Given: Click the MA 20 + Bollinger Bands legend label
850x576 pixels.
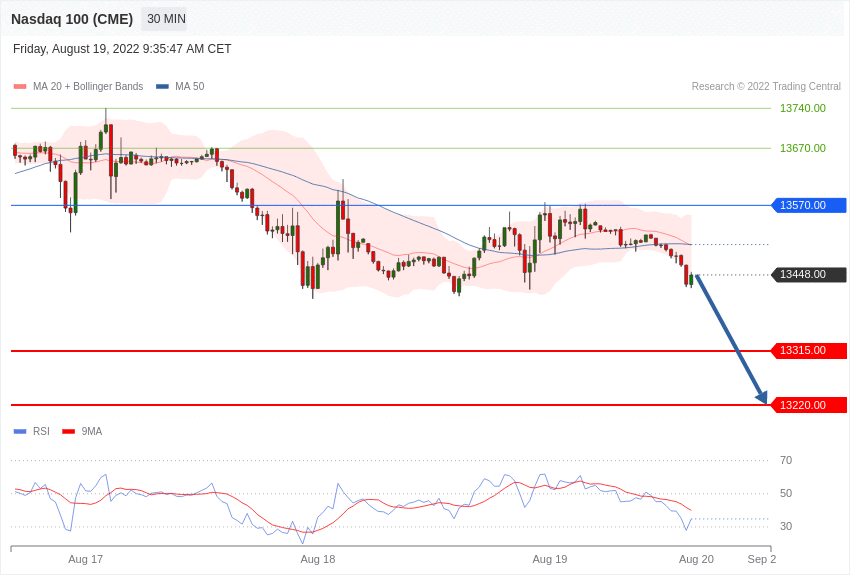Looking at the screenshot, I should pos(88,86).
